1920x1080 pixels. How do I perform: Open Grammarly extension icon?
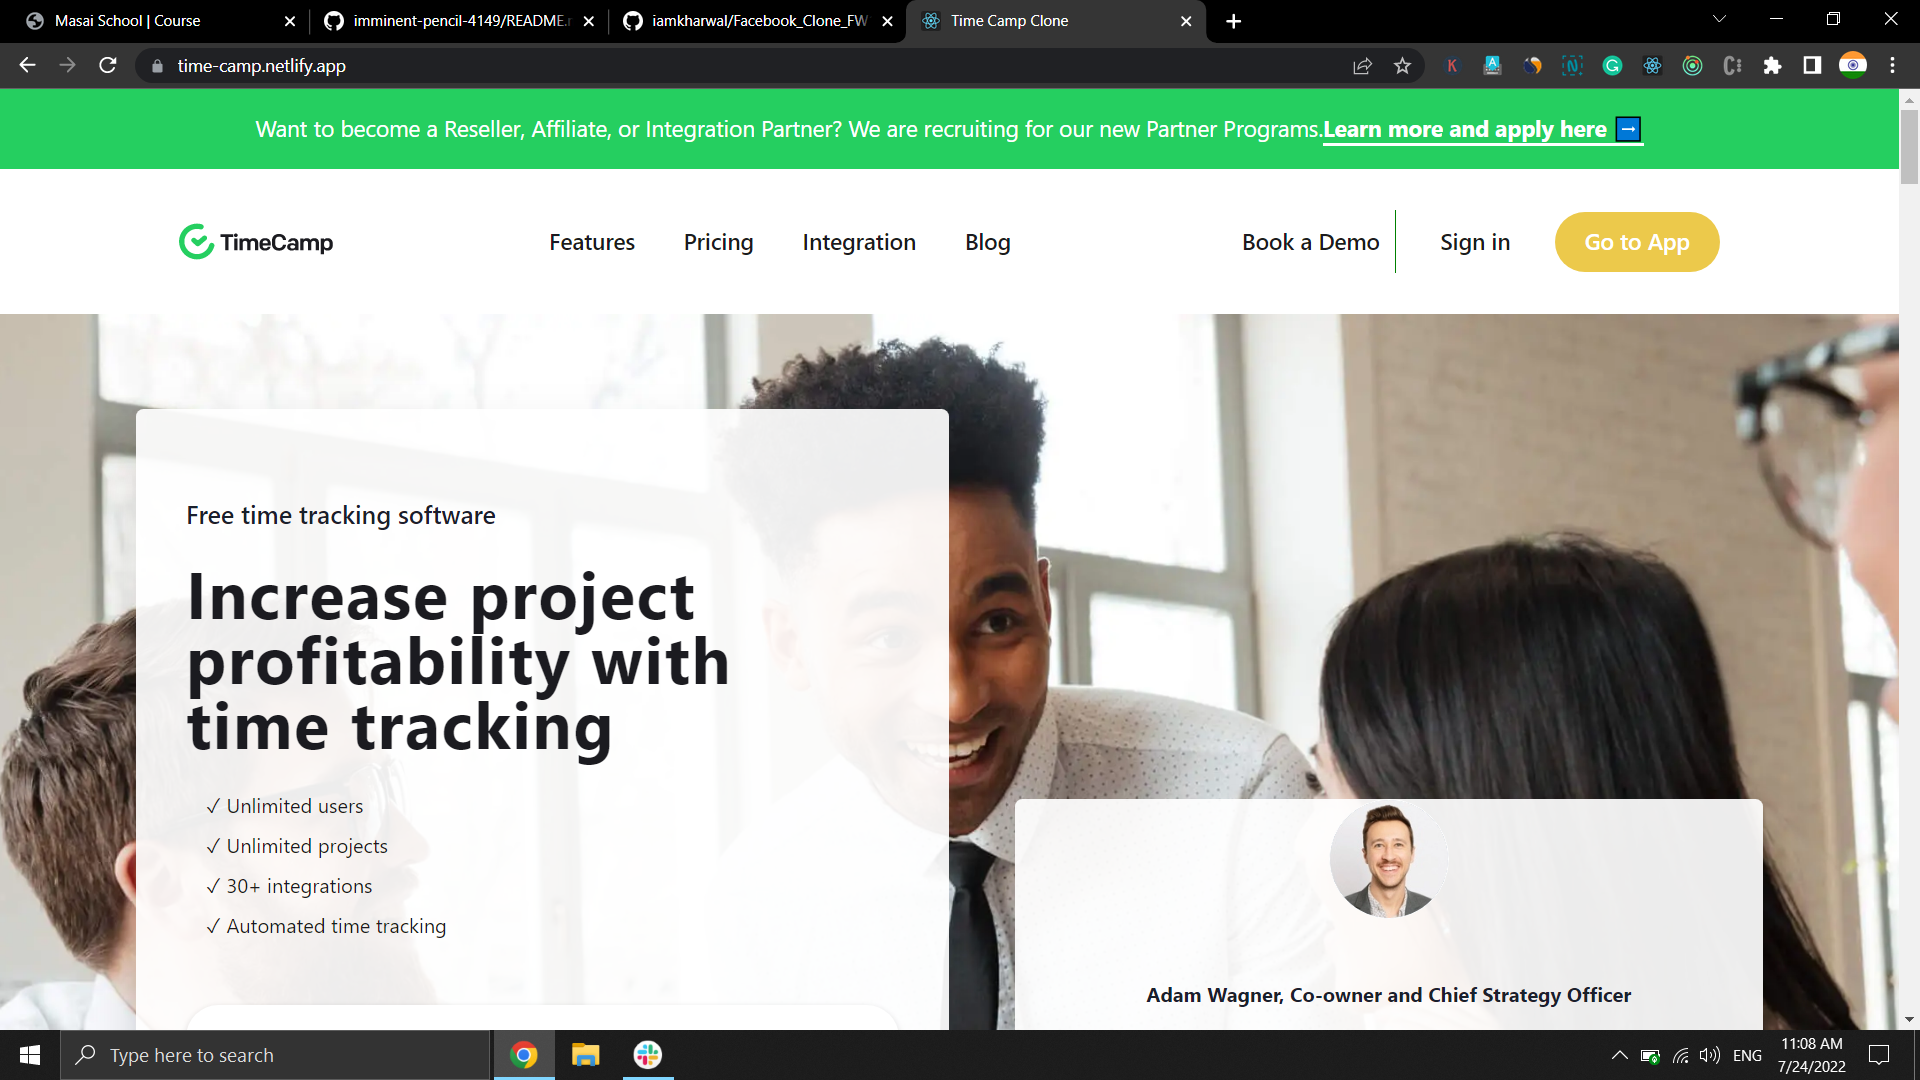tap(1612, 66)
